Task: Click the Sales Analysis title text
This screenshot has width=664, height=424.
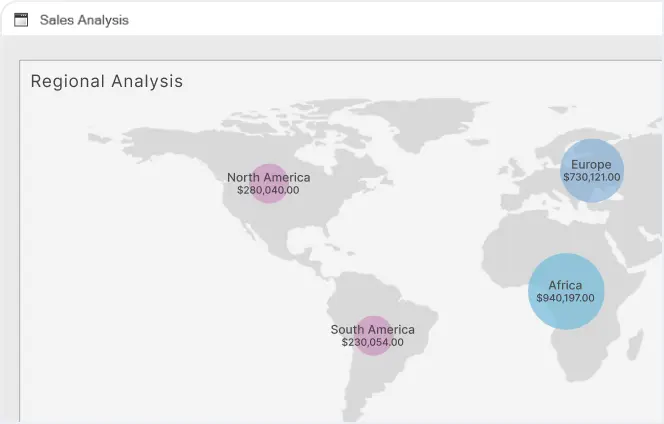Action: point(84,20)
